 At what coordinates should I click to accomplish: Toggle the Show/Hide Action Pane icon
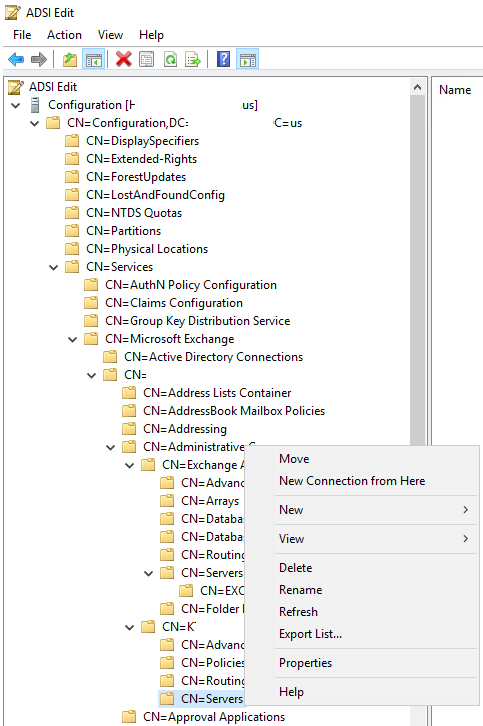(248, 59)
